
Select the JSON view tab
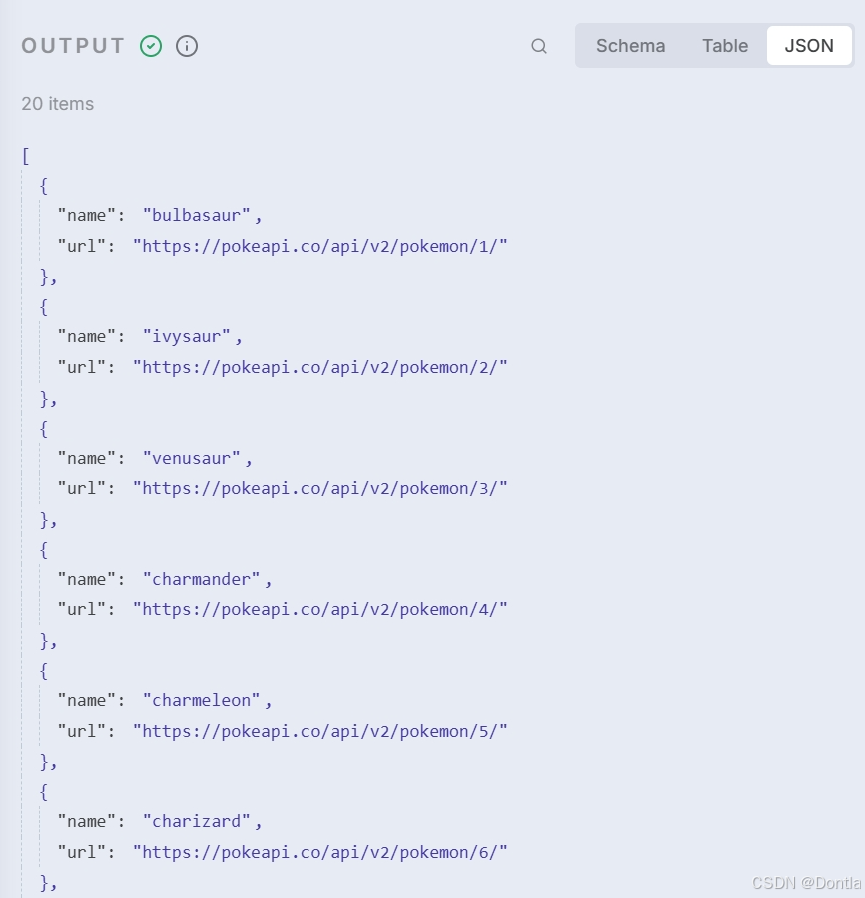809,46
